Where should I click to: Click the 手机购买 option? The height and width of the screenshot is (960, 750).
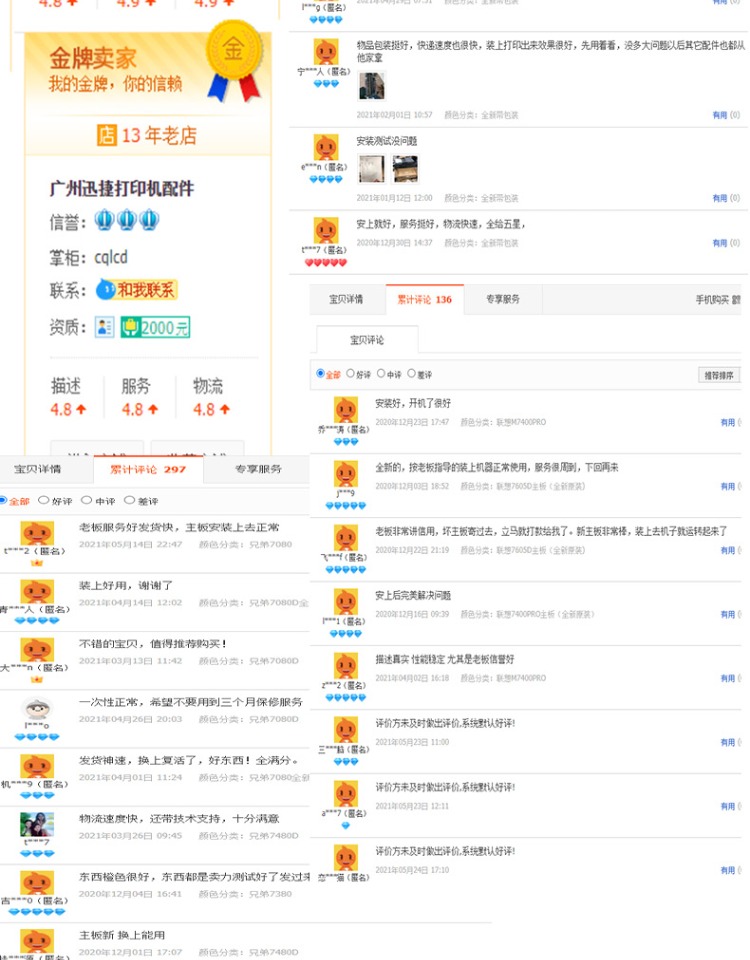(x=717, y=299)
